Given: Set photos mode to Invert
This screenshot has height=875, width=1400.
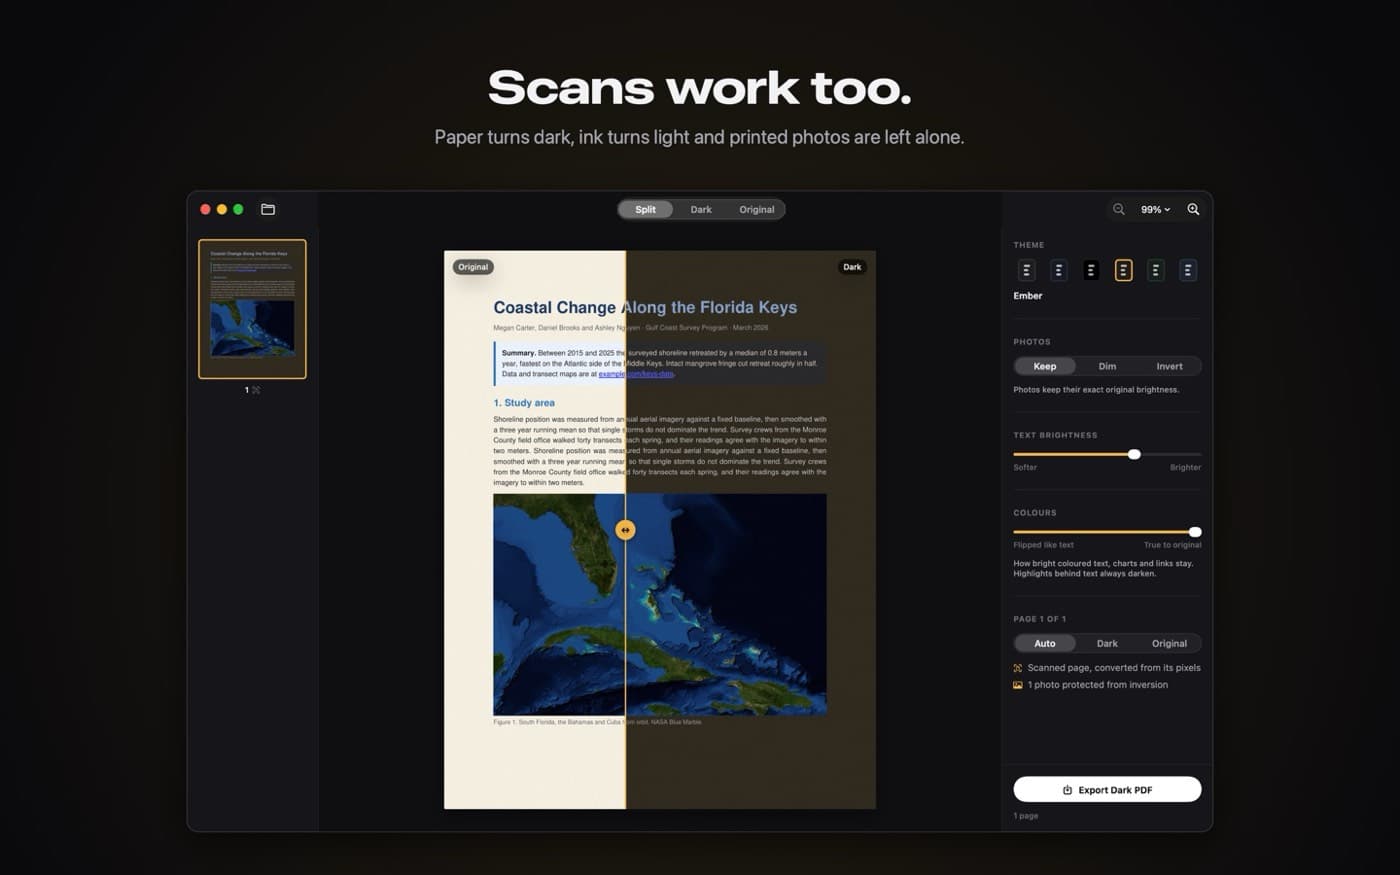Looking at the screenshot, I should click(1169, 366).
